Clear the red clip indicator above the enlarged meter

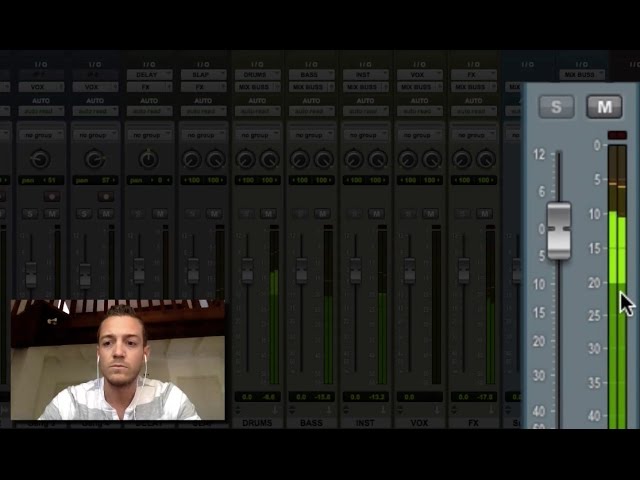click(617, 135)
